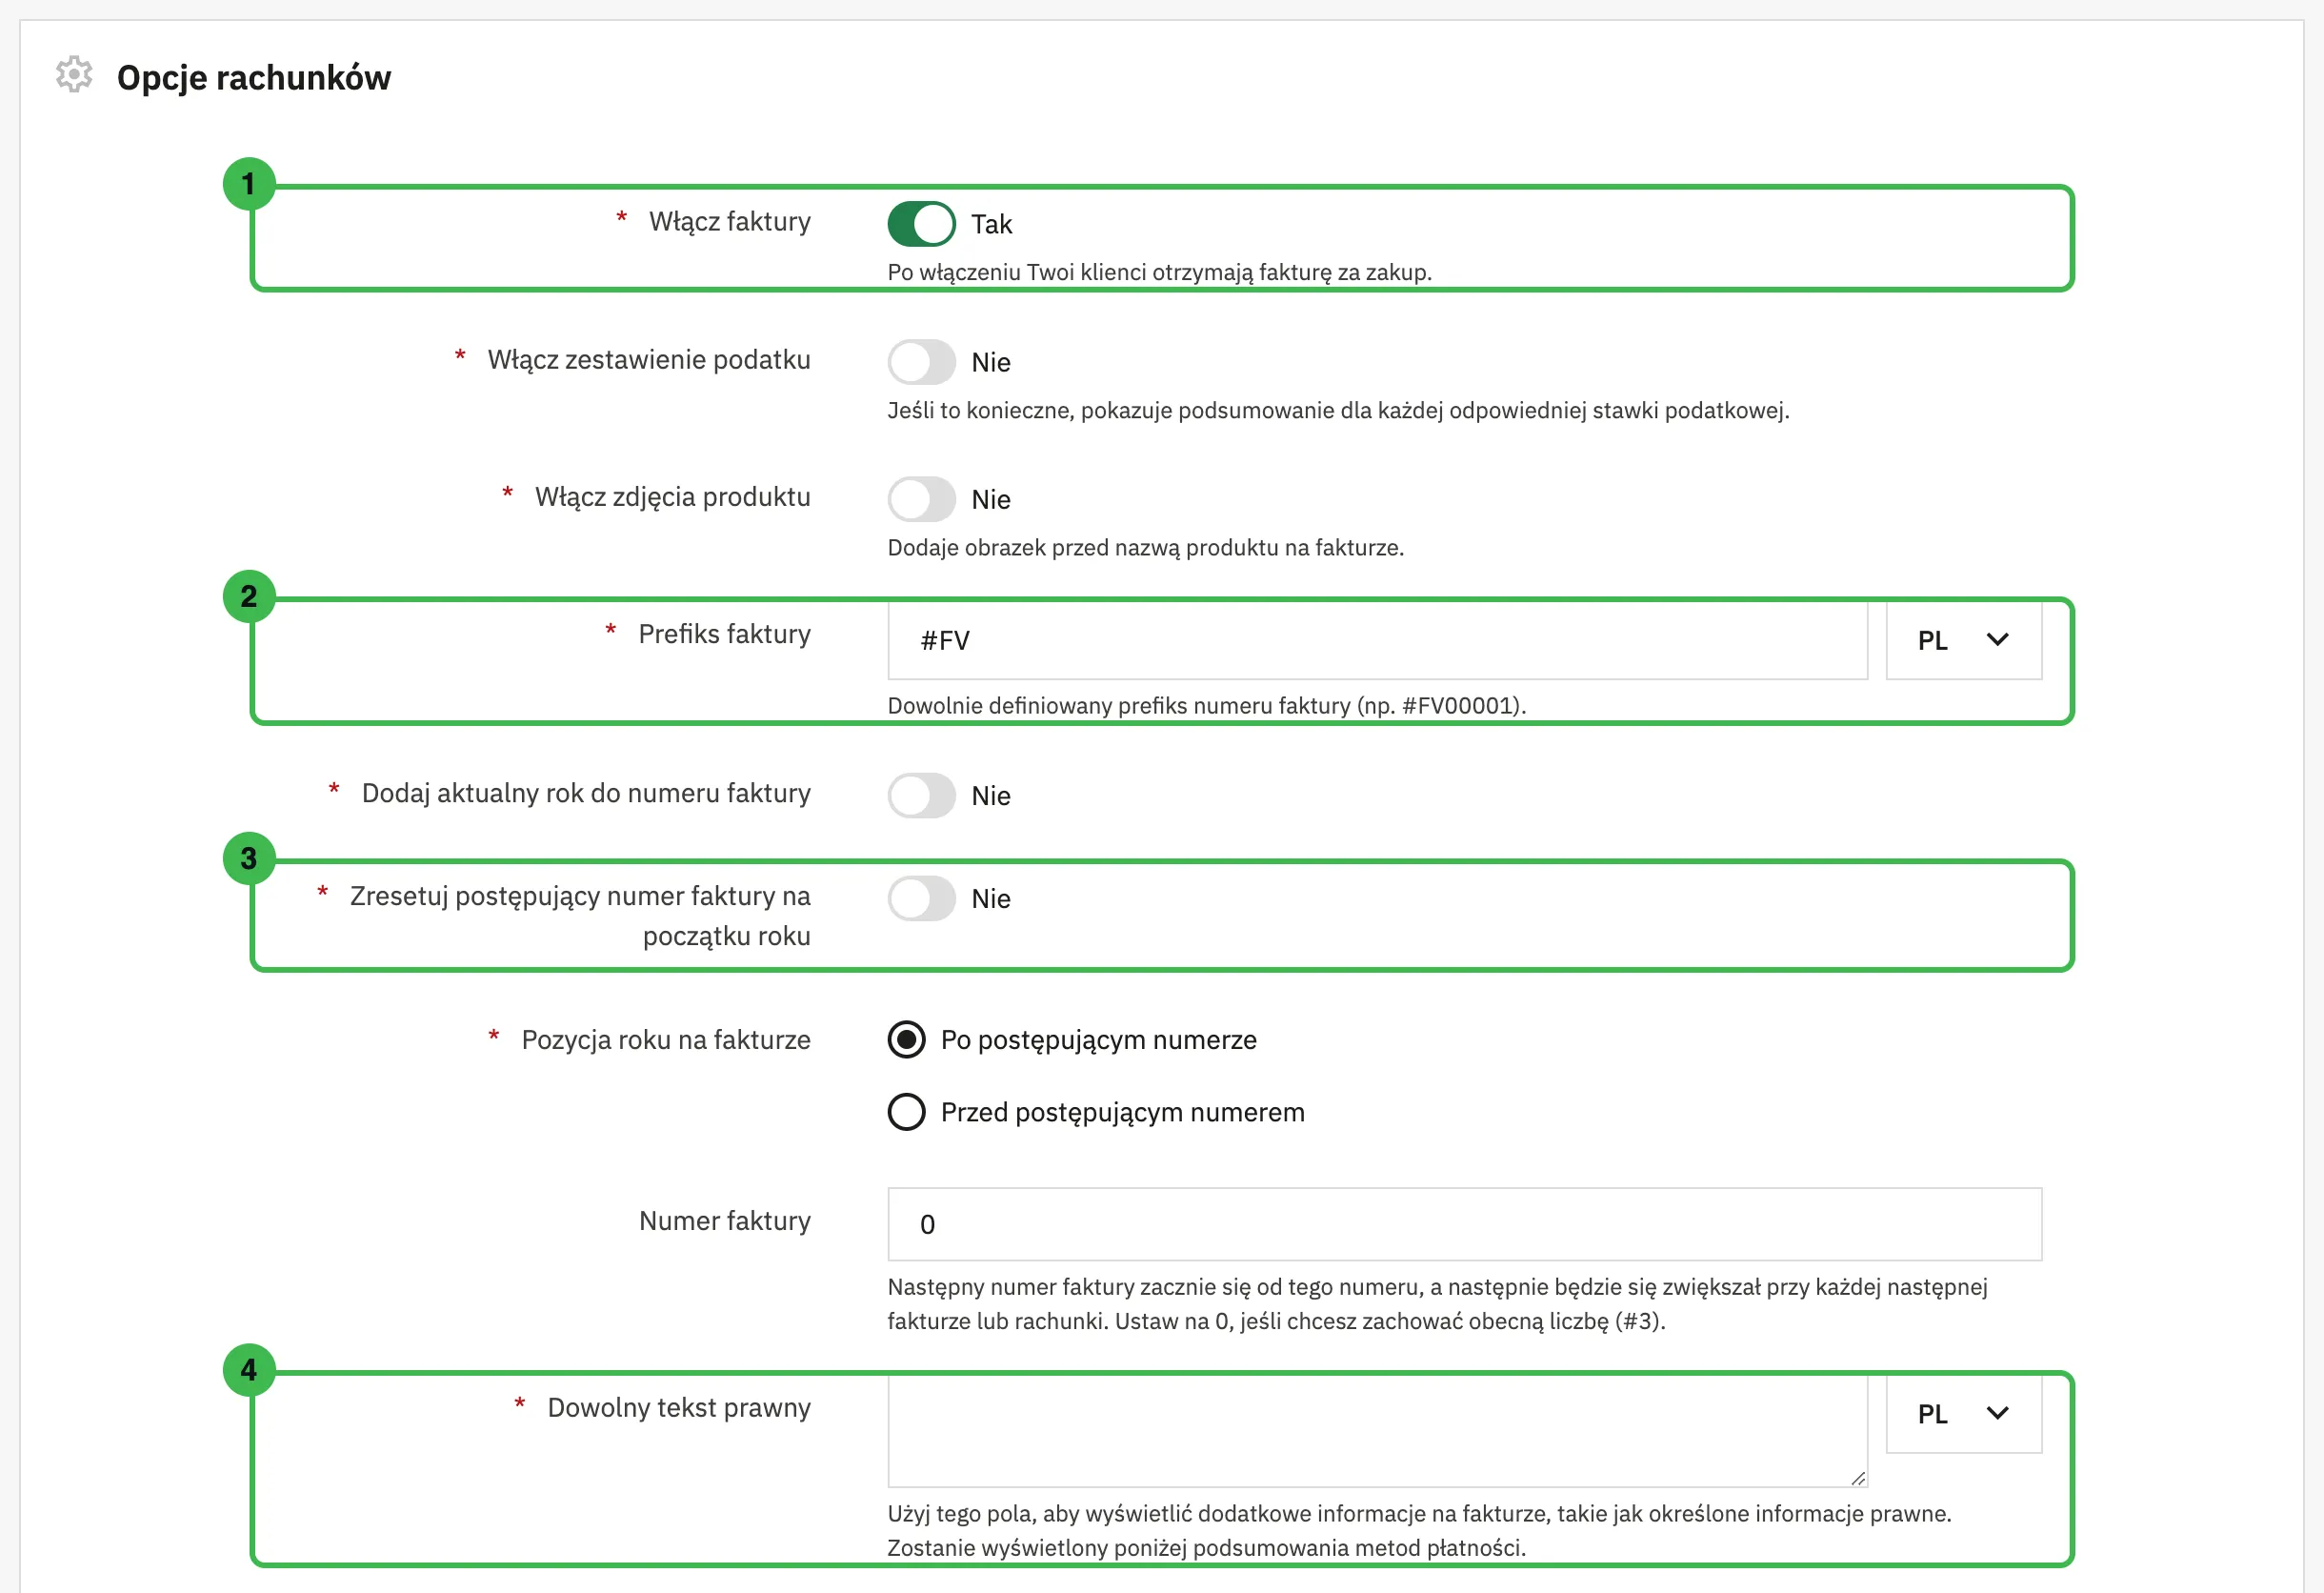Click the Prefiks faktury input field

pyautogui.click(x=1377, y=640)
